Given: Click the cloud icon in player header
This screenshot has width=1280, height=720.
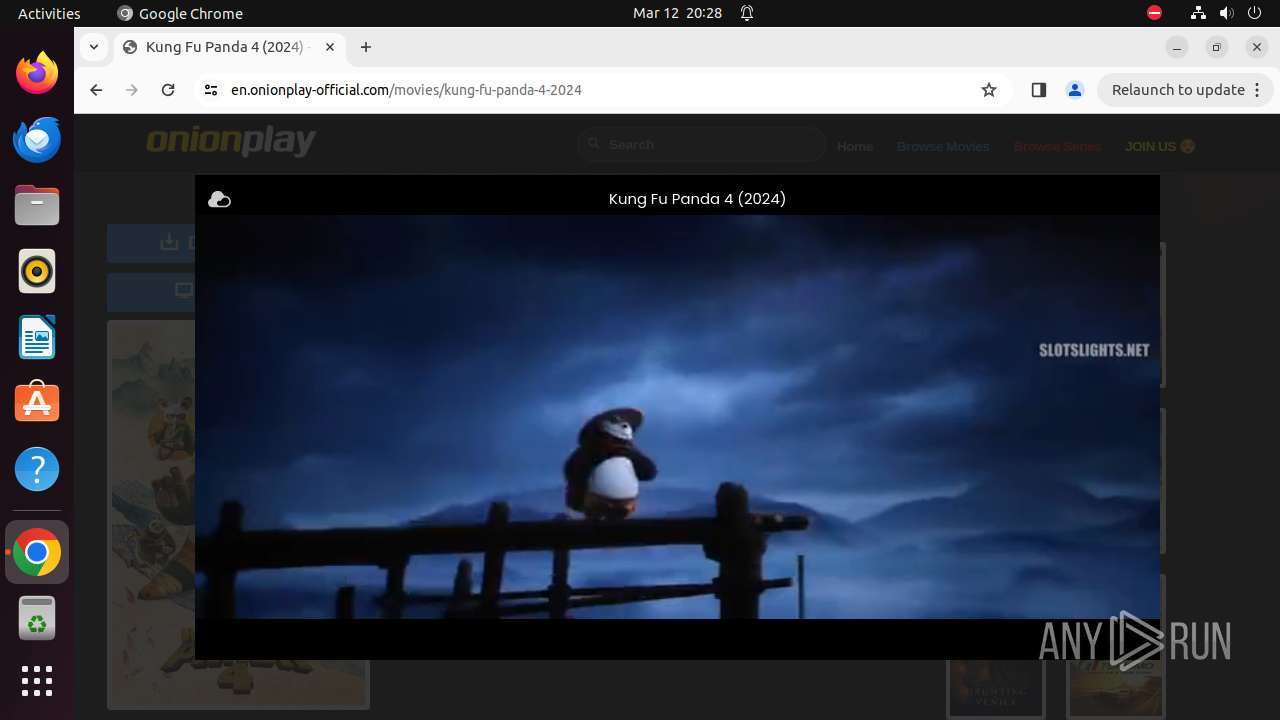Looking at the screenshot, I should click(x=219, y=200).
